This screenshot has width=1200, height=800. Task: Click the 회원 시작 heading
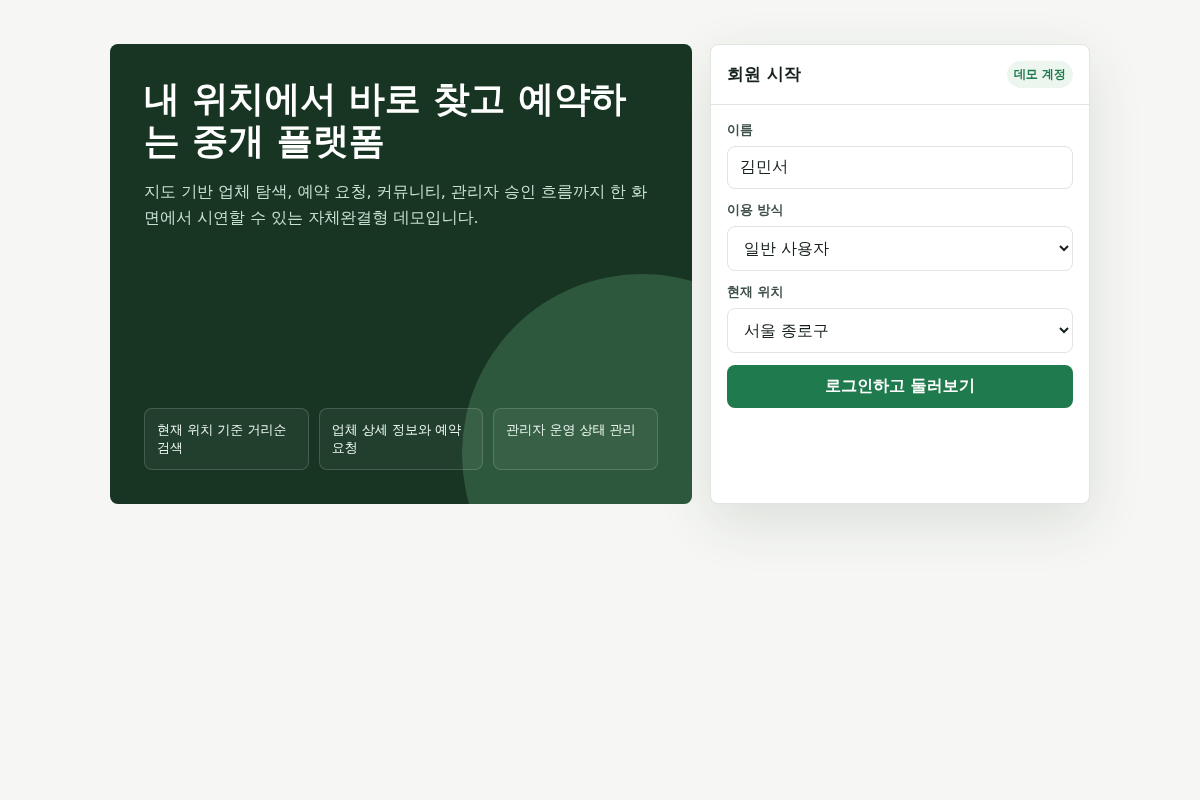pos(764,74)
